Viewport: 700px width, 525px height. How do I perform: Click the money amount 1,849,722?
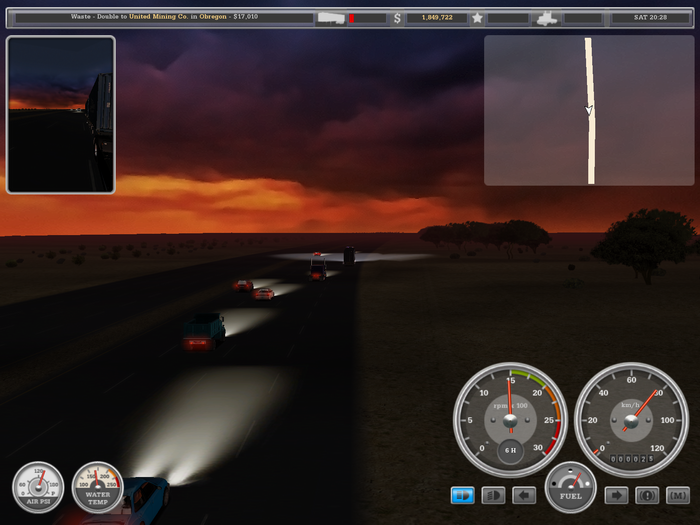(x=437, y=17)
